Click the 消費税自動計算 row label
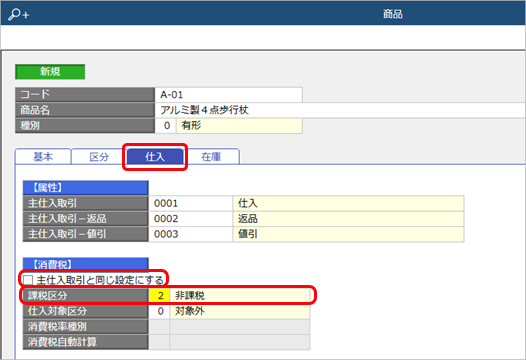 86,342
